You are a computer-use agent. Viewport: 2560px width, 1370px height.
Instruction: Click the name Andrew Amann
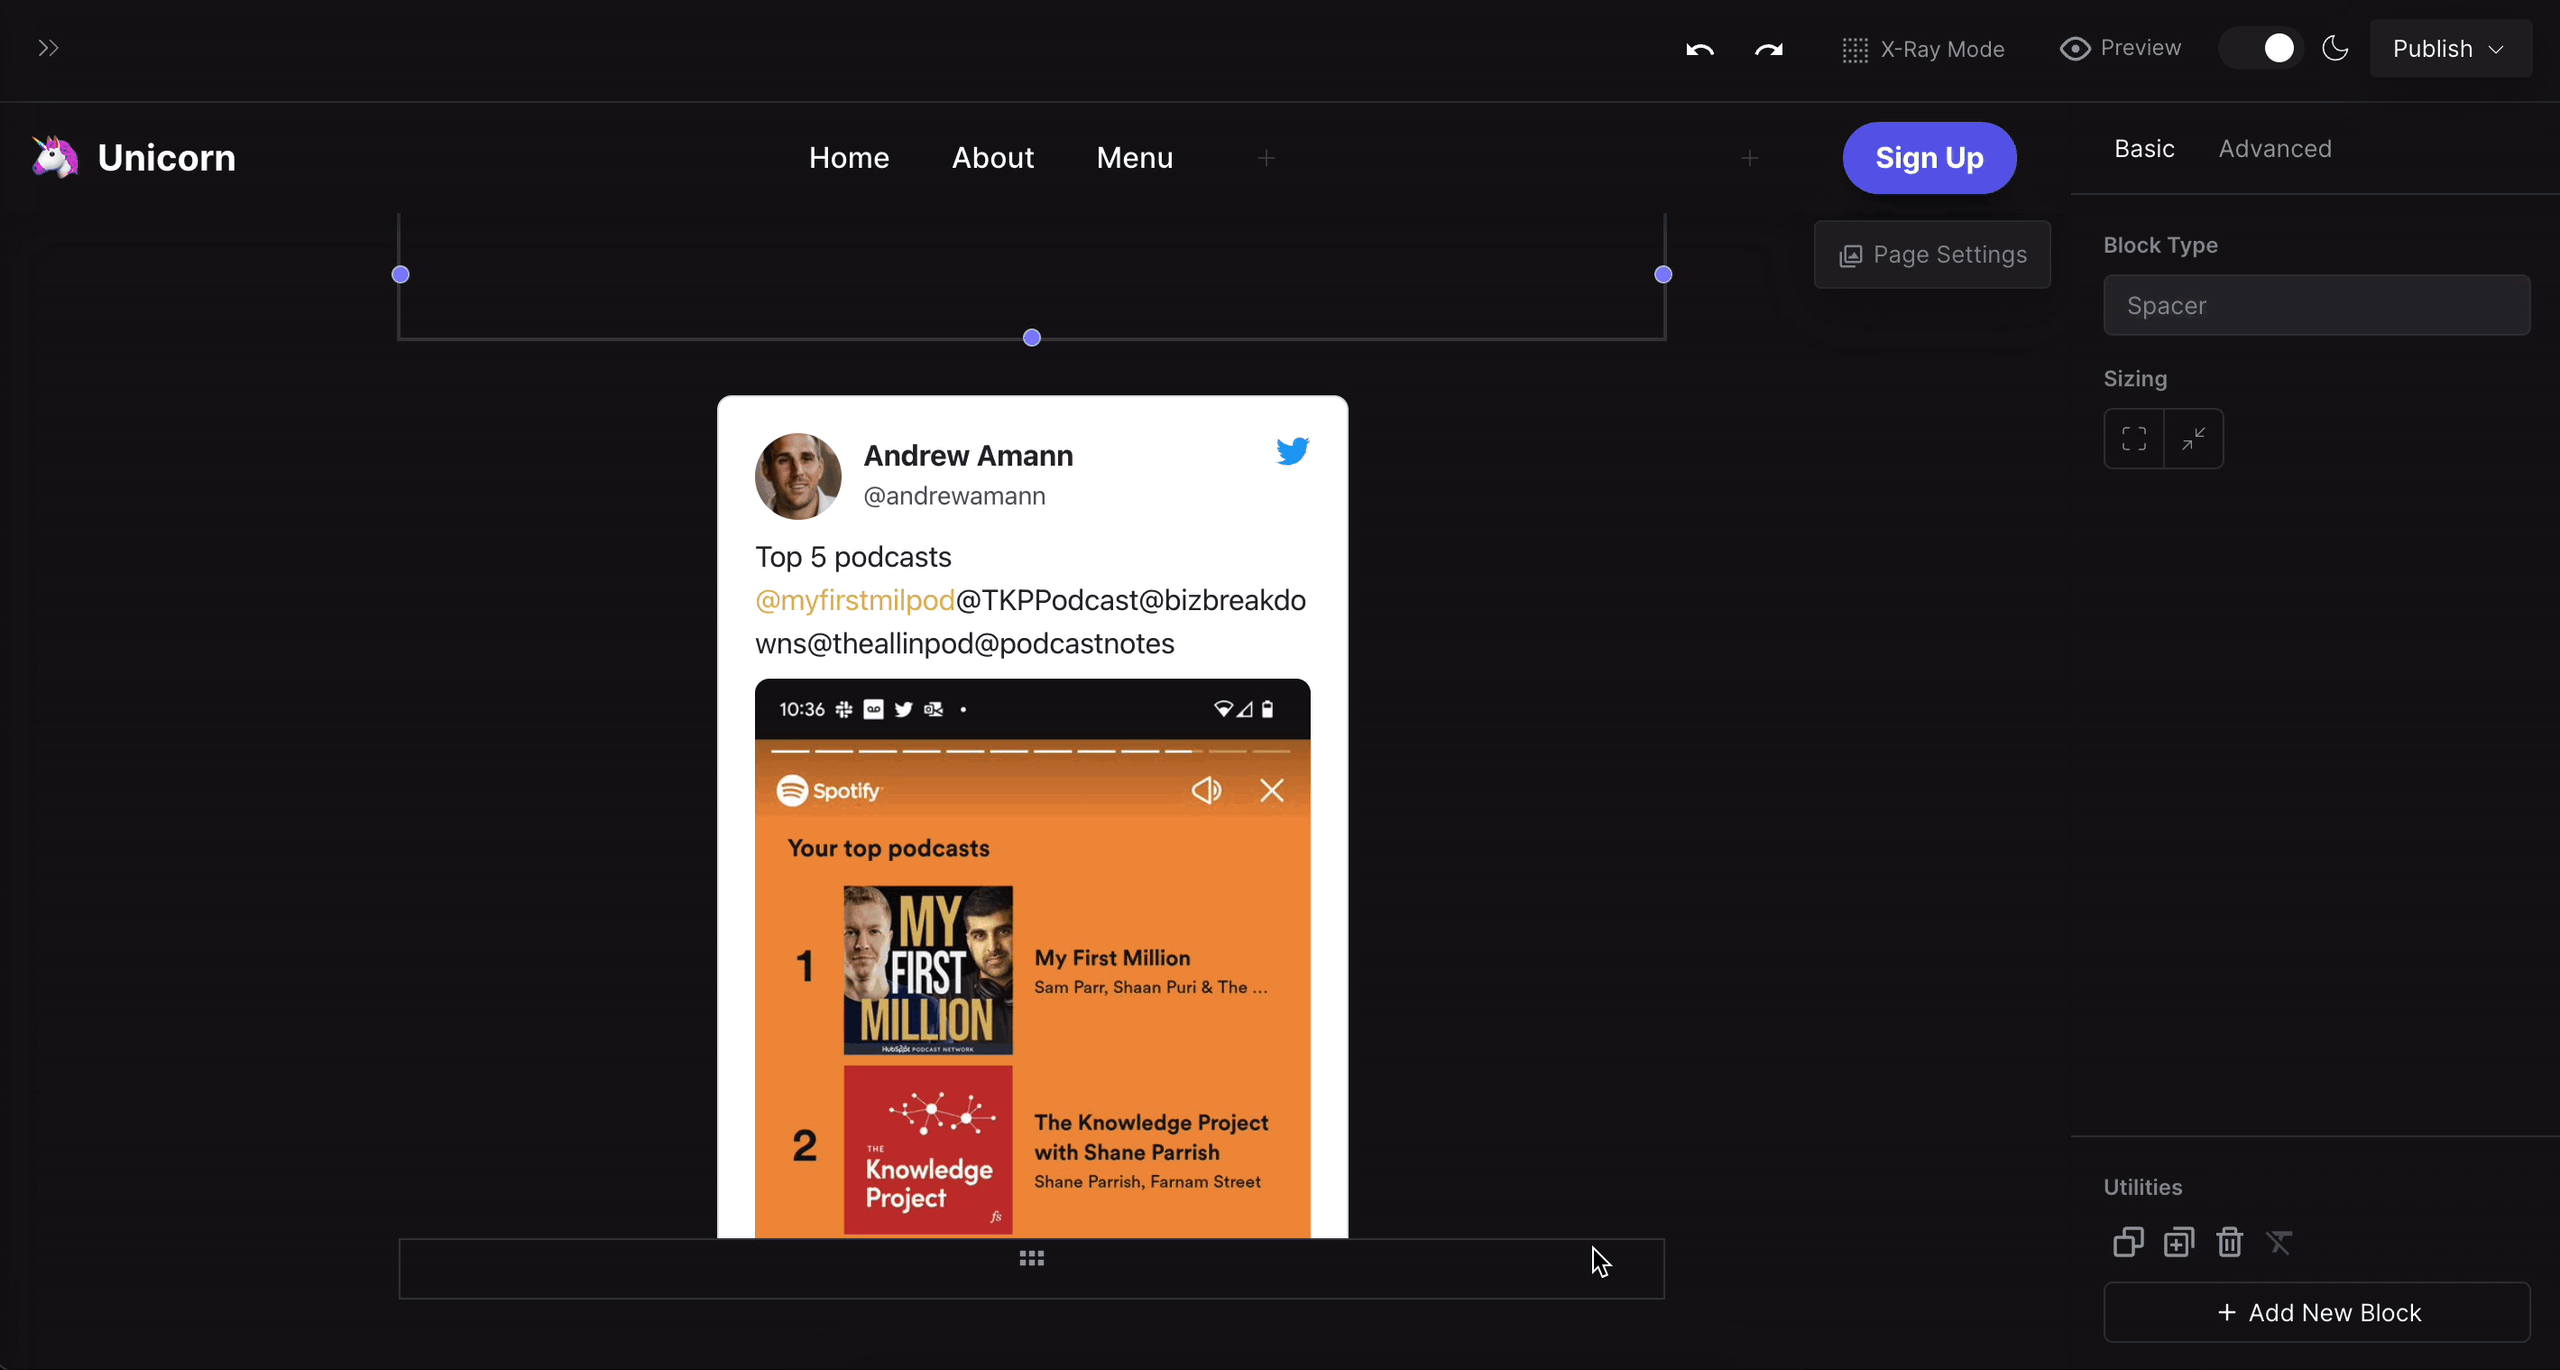(968, 456)
